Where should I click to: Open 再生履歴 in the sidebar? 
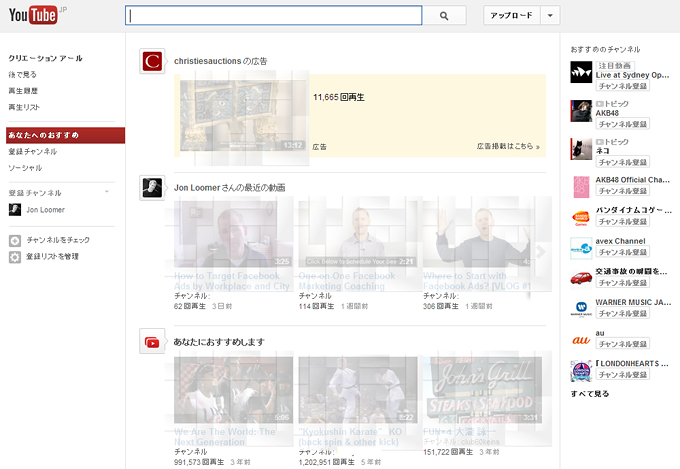[23, 91]
